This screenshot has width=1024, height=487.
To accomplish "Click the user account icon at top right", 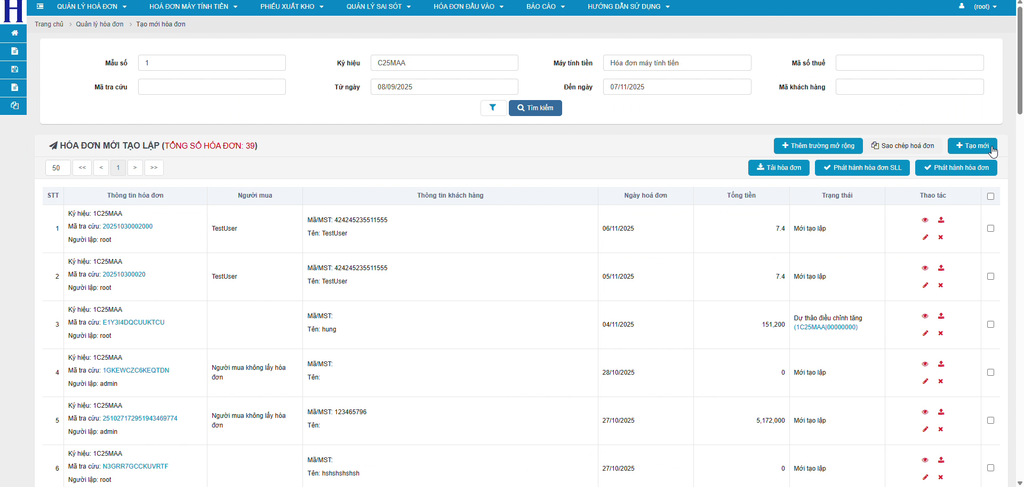I will 962,6.
